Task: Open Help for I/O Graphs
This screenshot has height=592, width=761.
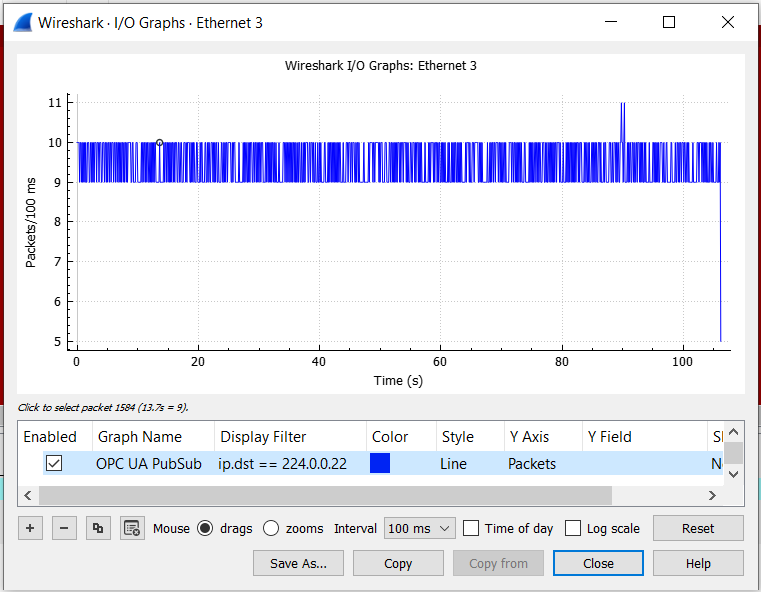Action: click(x=698, y=563)
